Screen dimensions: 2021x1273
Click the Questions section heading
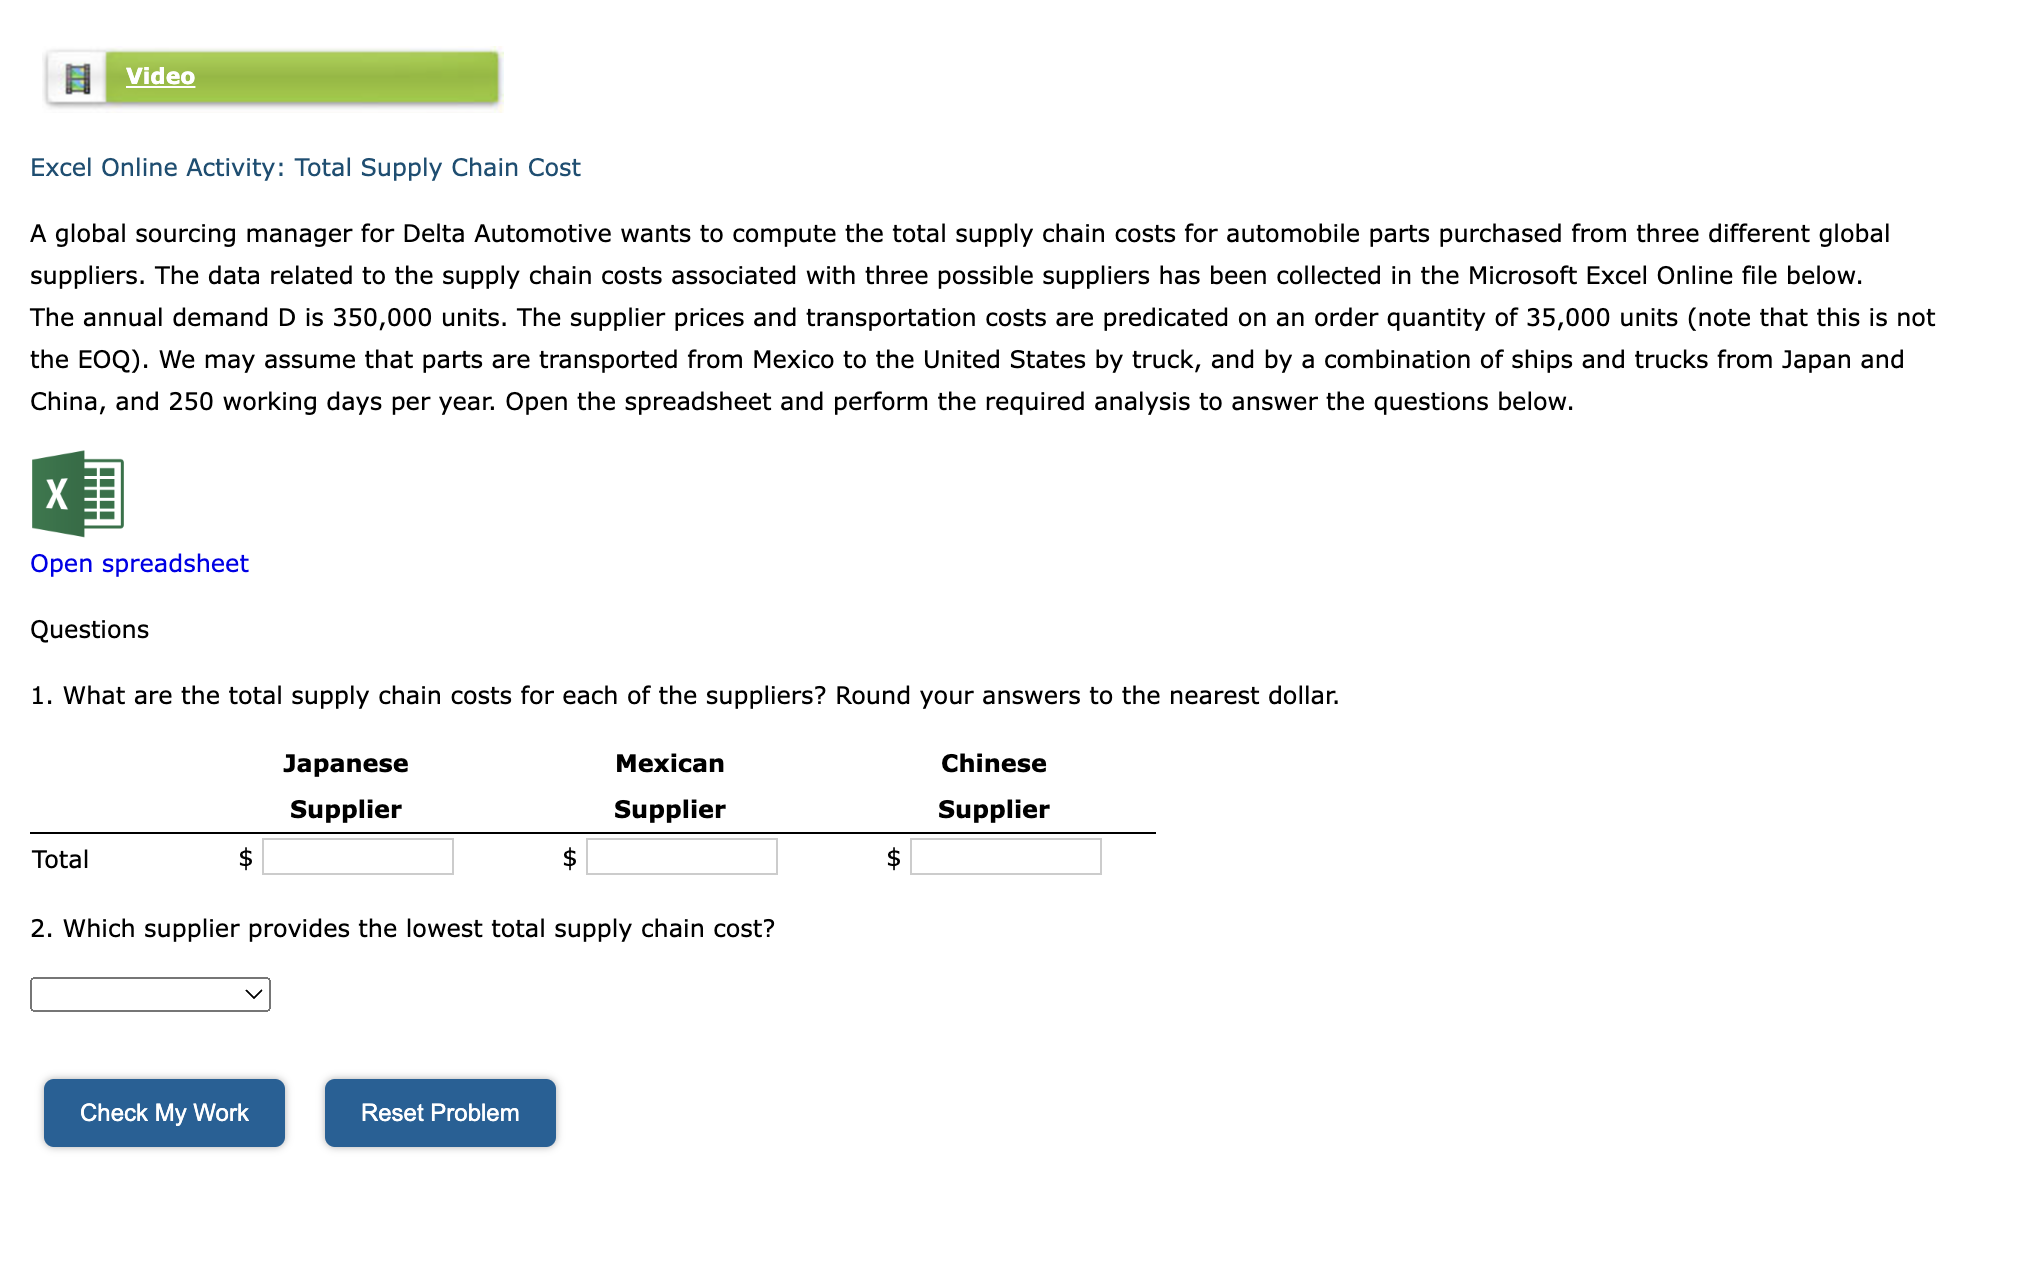(89, 629)
